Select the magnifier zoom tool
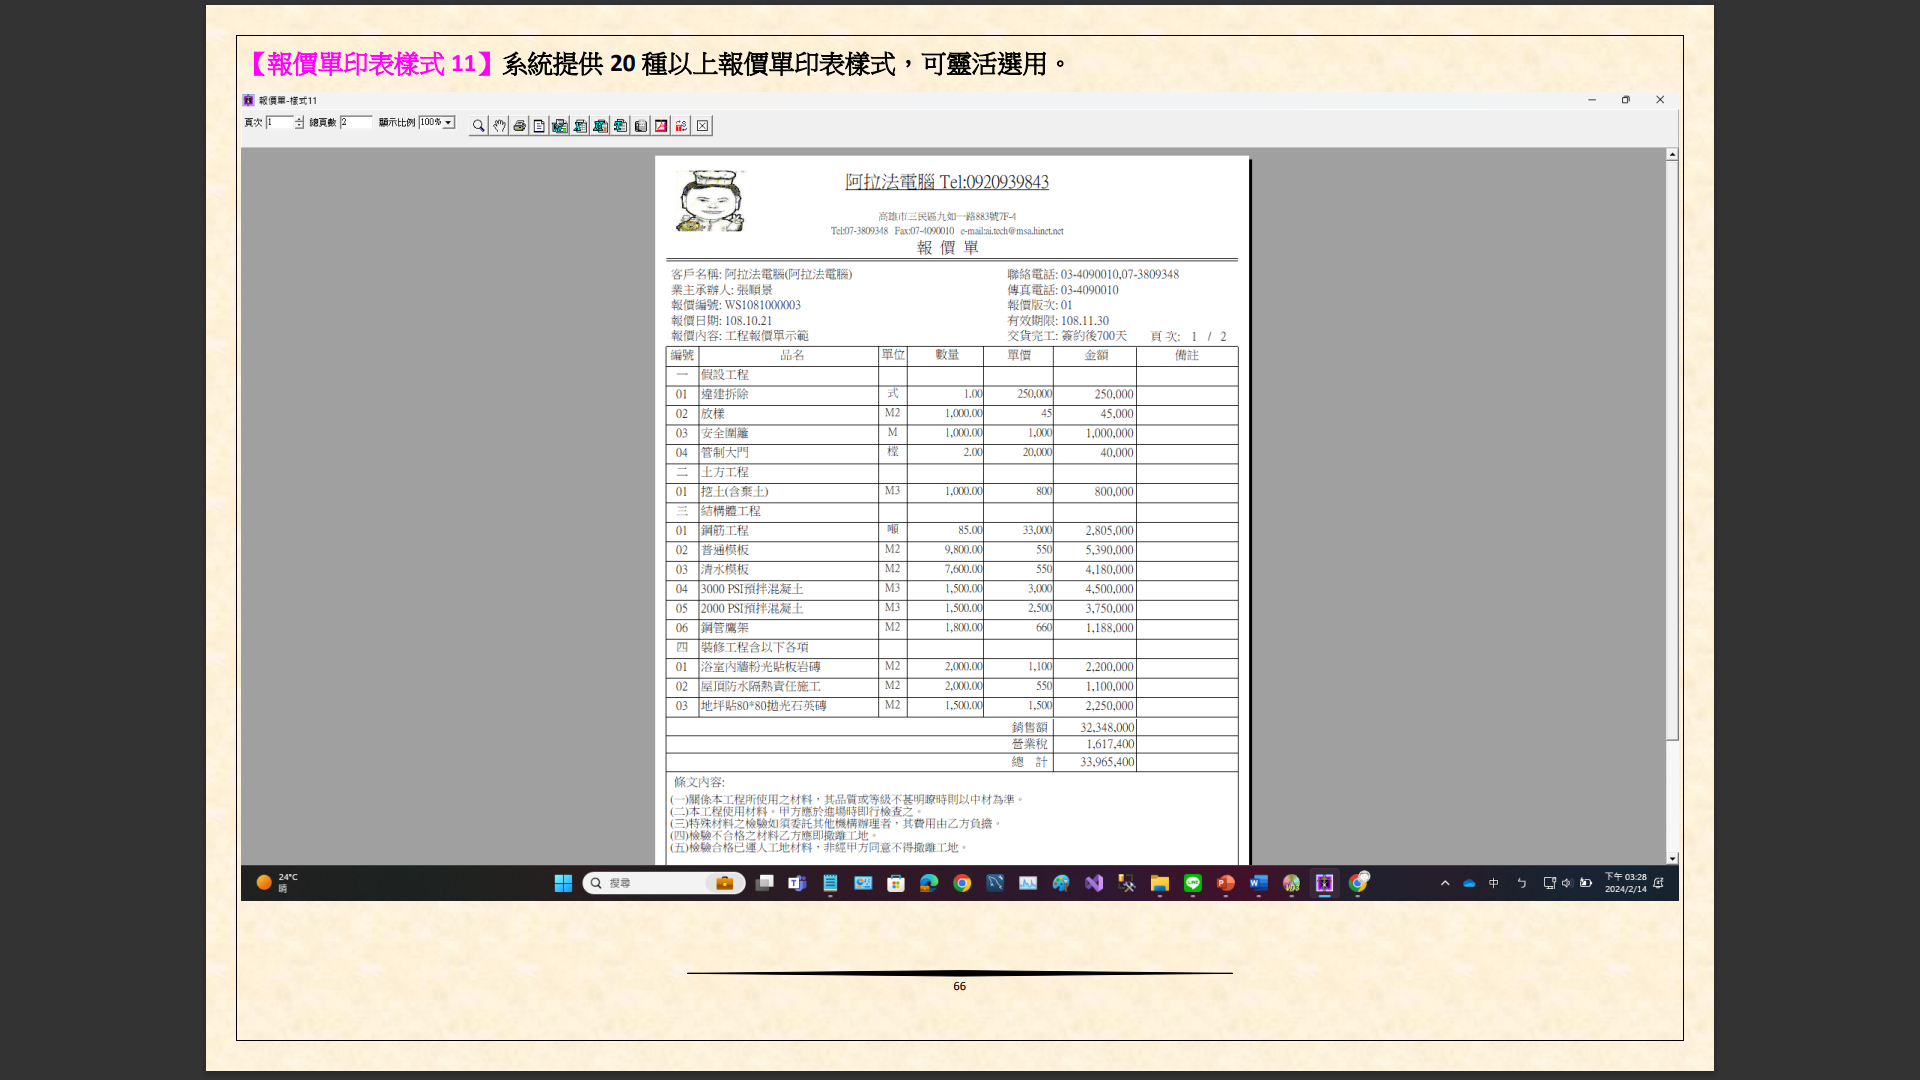Image resolution: width=1920 pixels, height=1080 pixels. click(478, 126)
